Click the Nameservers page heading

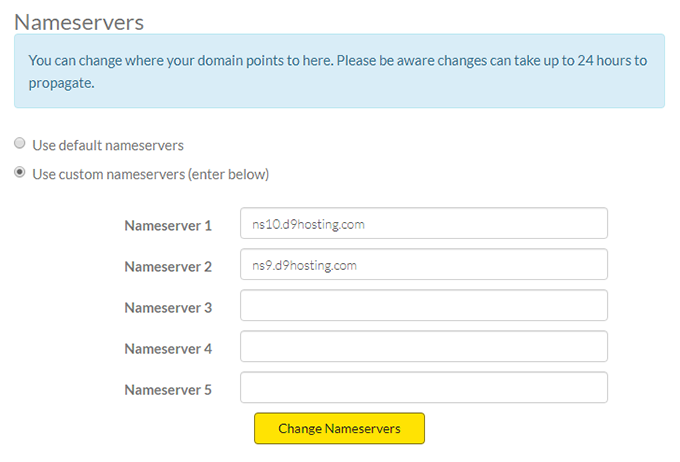pyautogui.click(x=79, y=22)
